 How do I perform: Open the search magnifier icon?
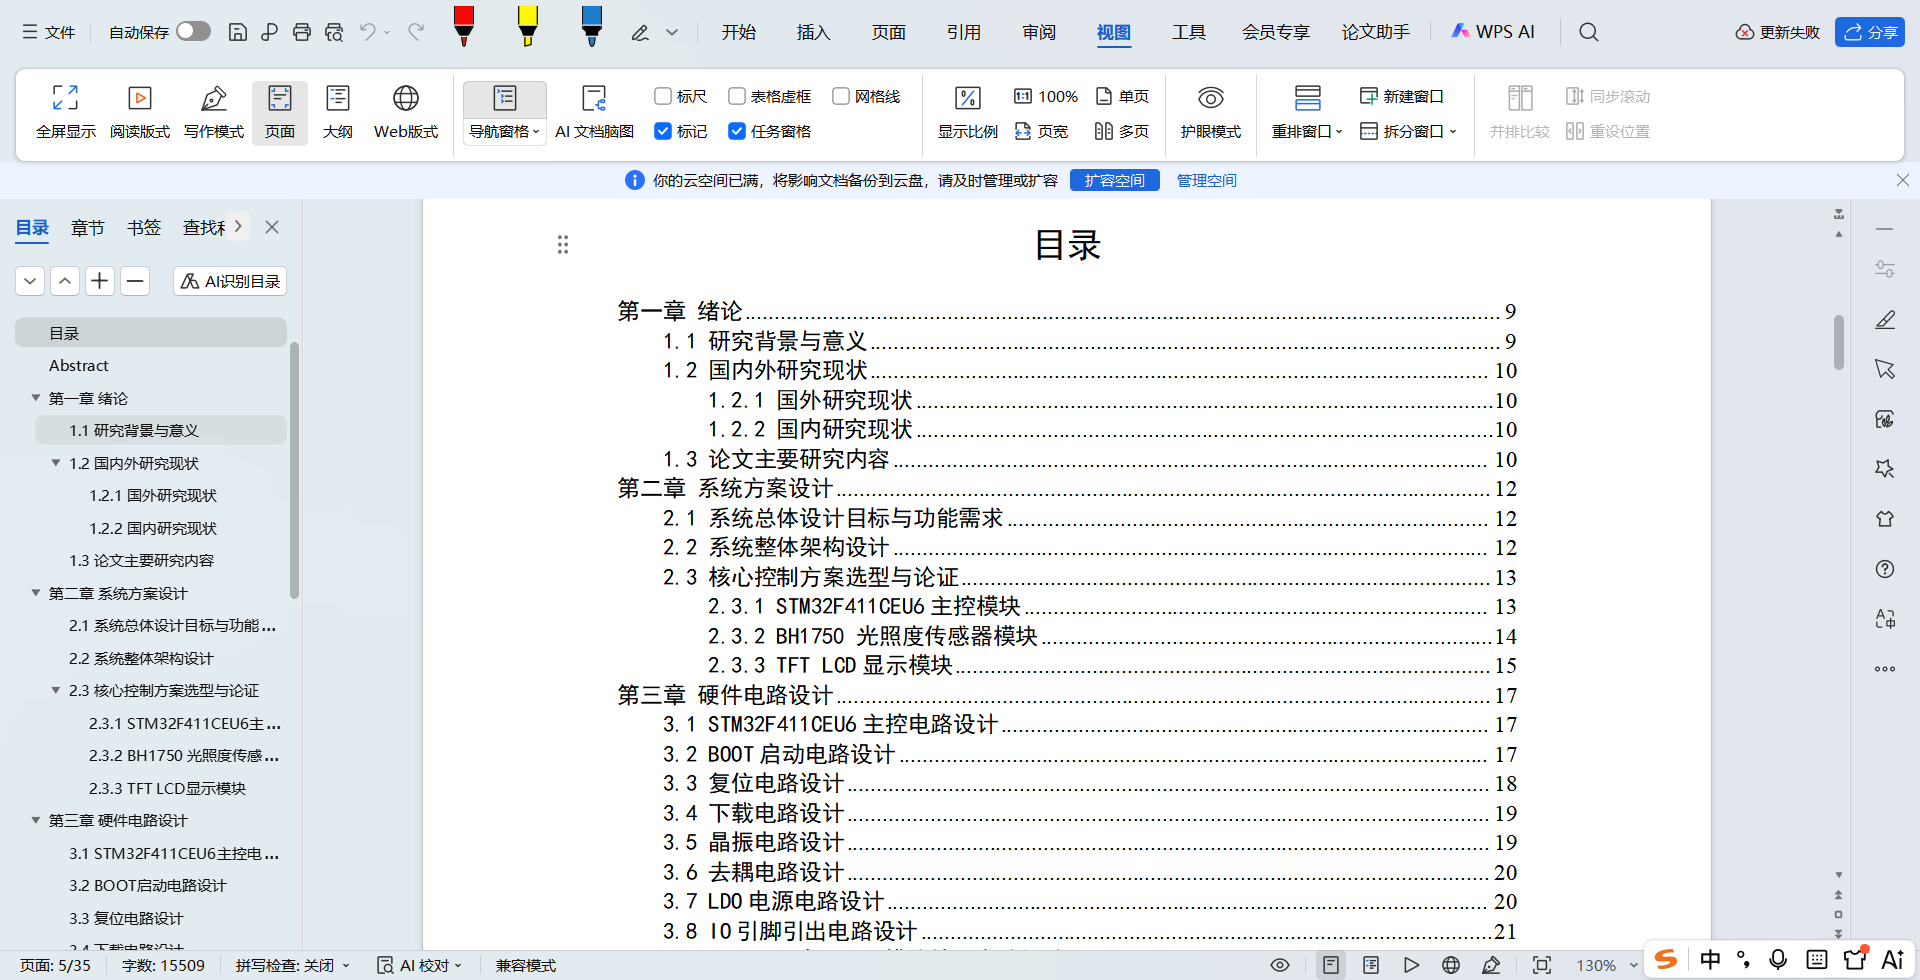(1588, 32)
